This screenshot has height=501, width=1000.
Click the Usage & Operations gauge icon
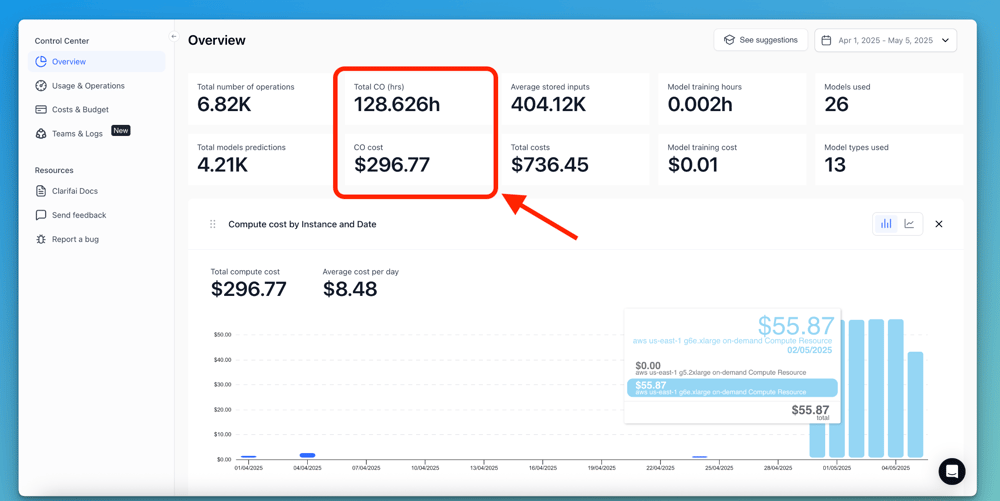41,86
